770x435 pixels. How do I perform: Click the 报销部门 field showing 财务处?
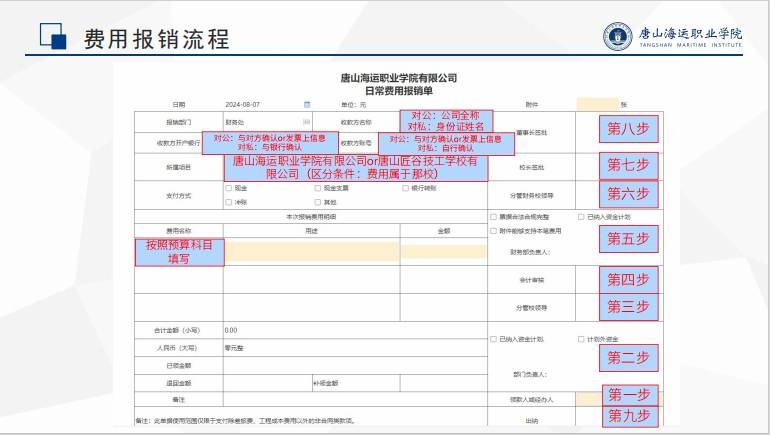pos(268,122)
